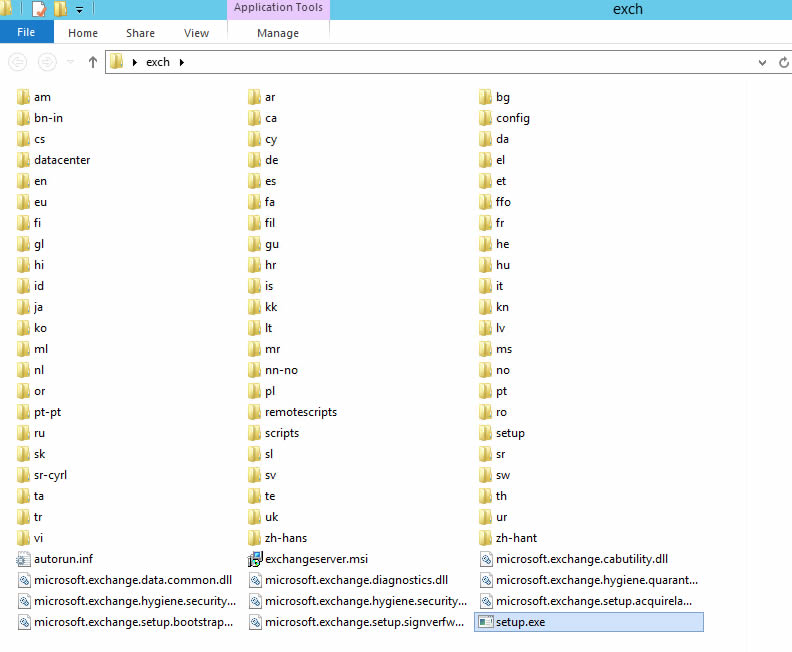Select the sr-cyrl folder icon
This screenshot has width=792, height=652.
(x=23, y=475)
